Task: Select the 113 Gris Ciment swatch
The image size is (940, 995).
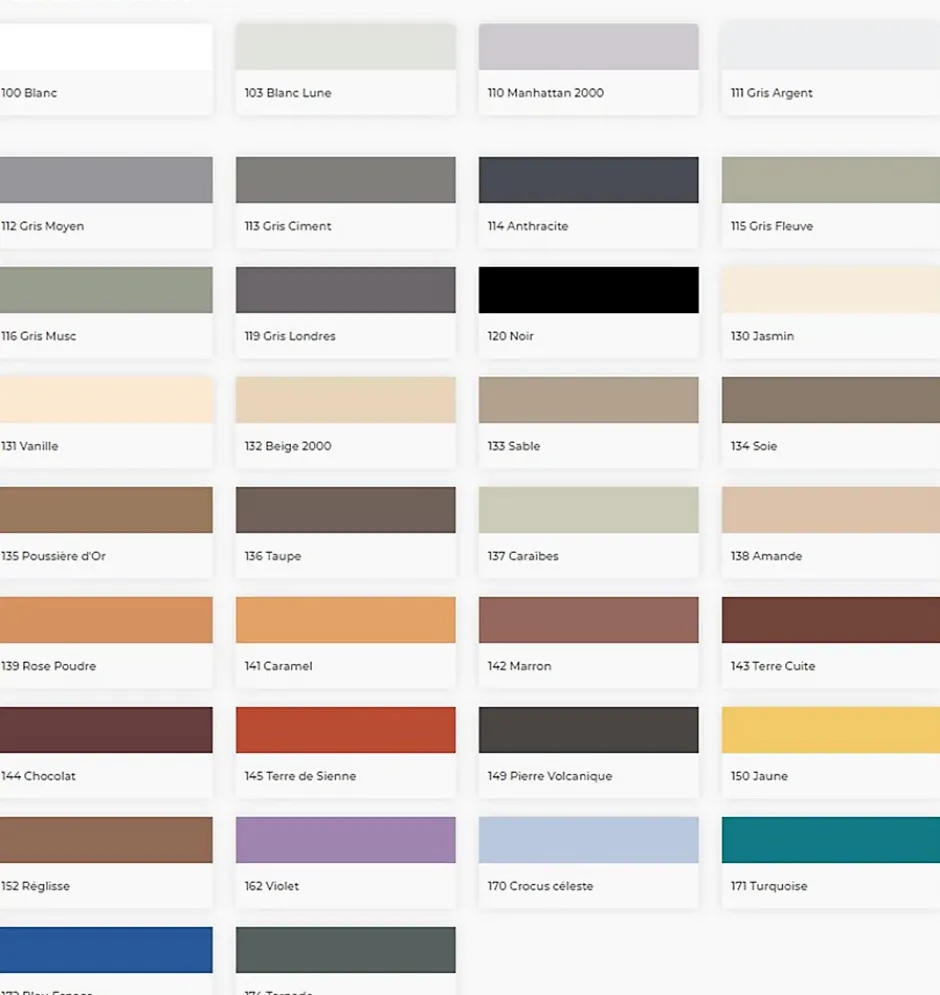Action: click(345, 180)
